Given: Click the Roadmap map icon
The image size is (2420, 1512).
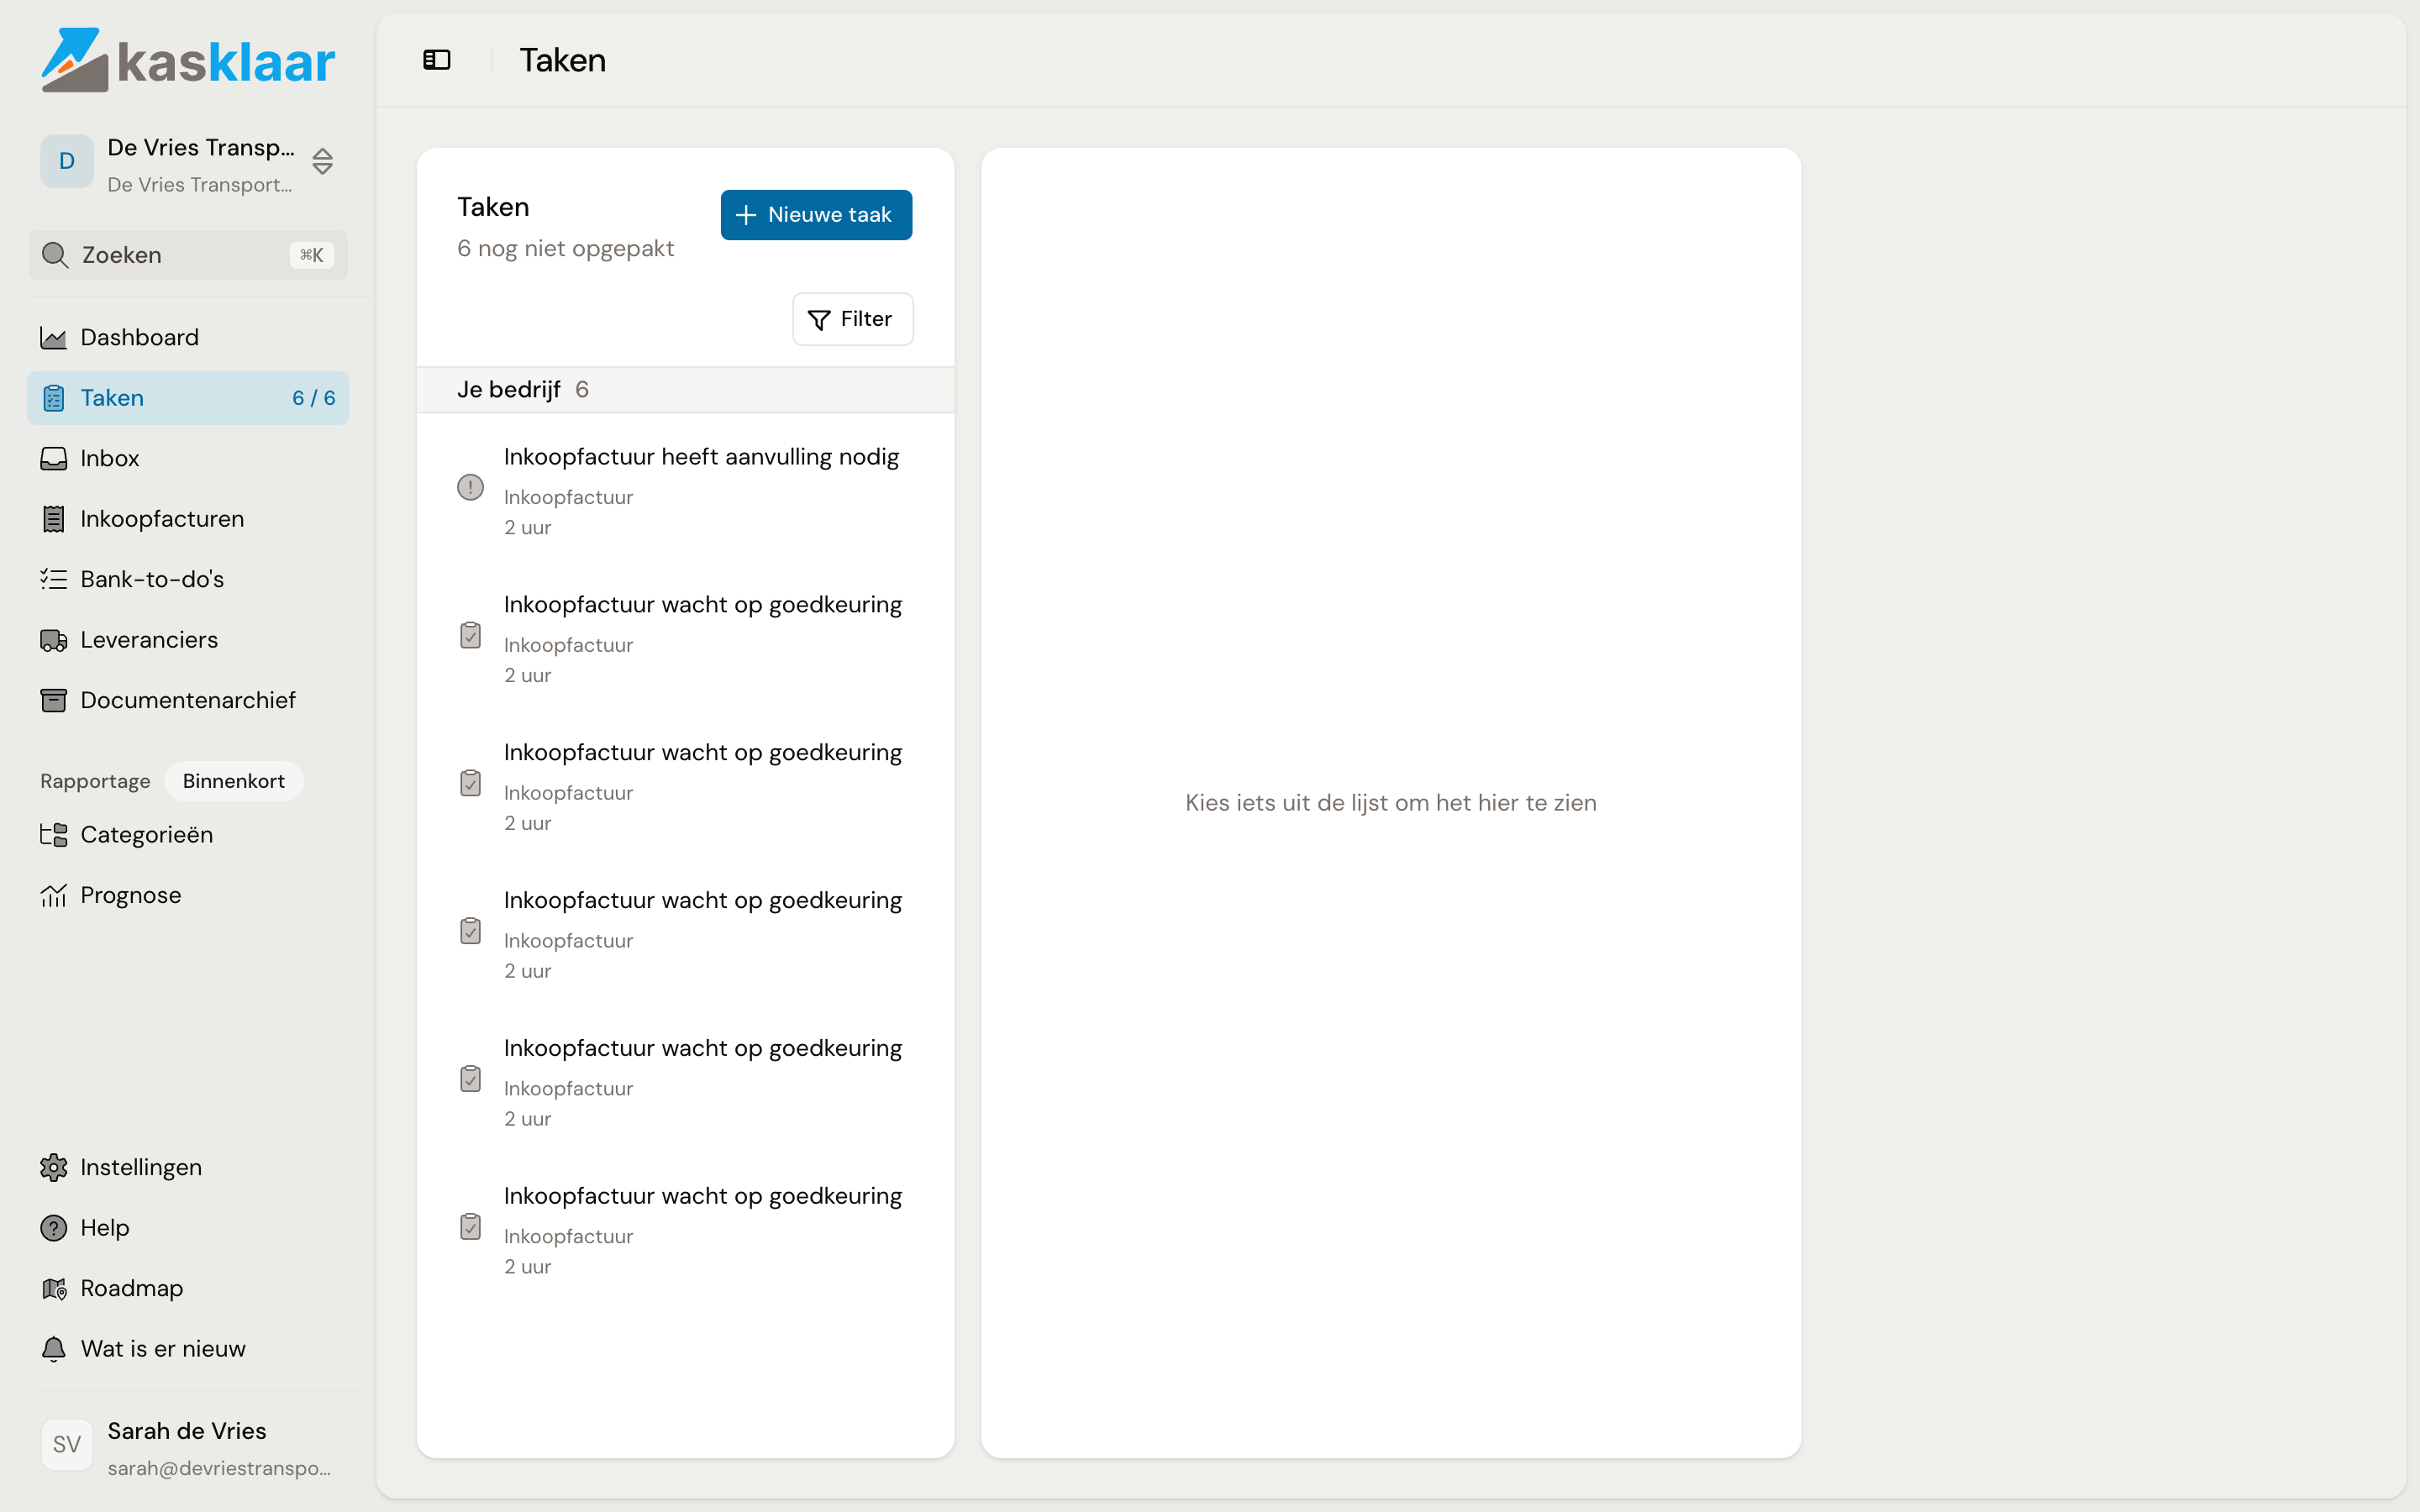Looking at the screenshot, I should [x=54, y=1288].
